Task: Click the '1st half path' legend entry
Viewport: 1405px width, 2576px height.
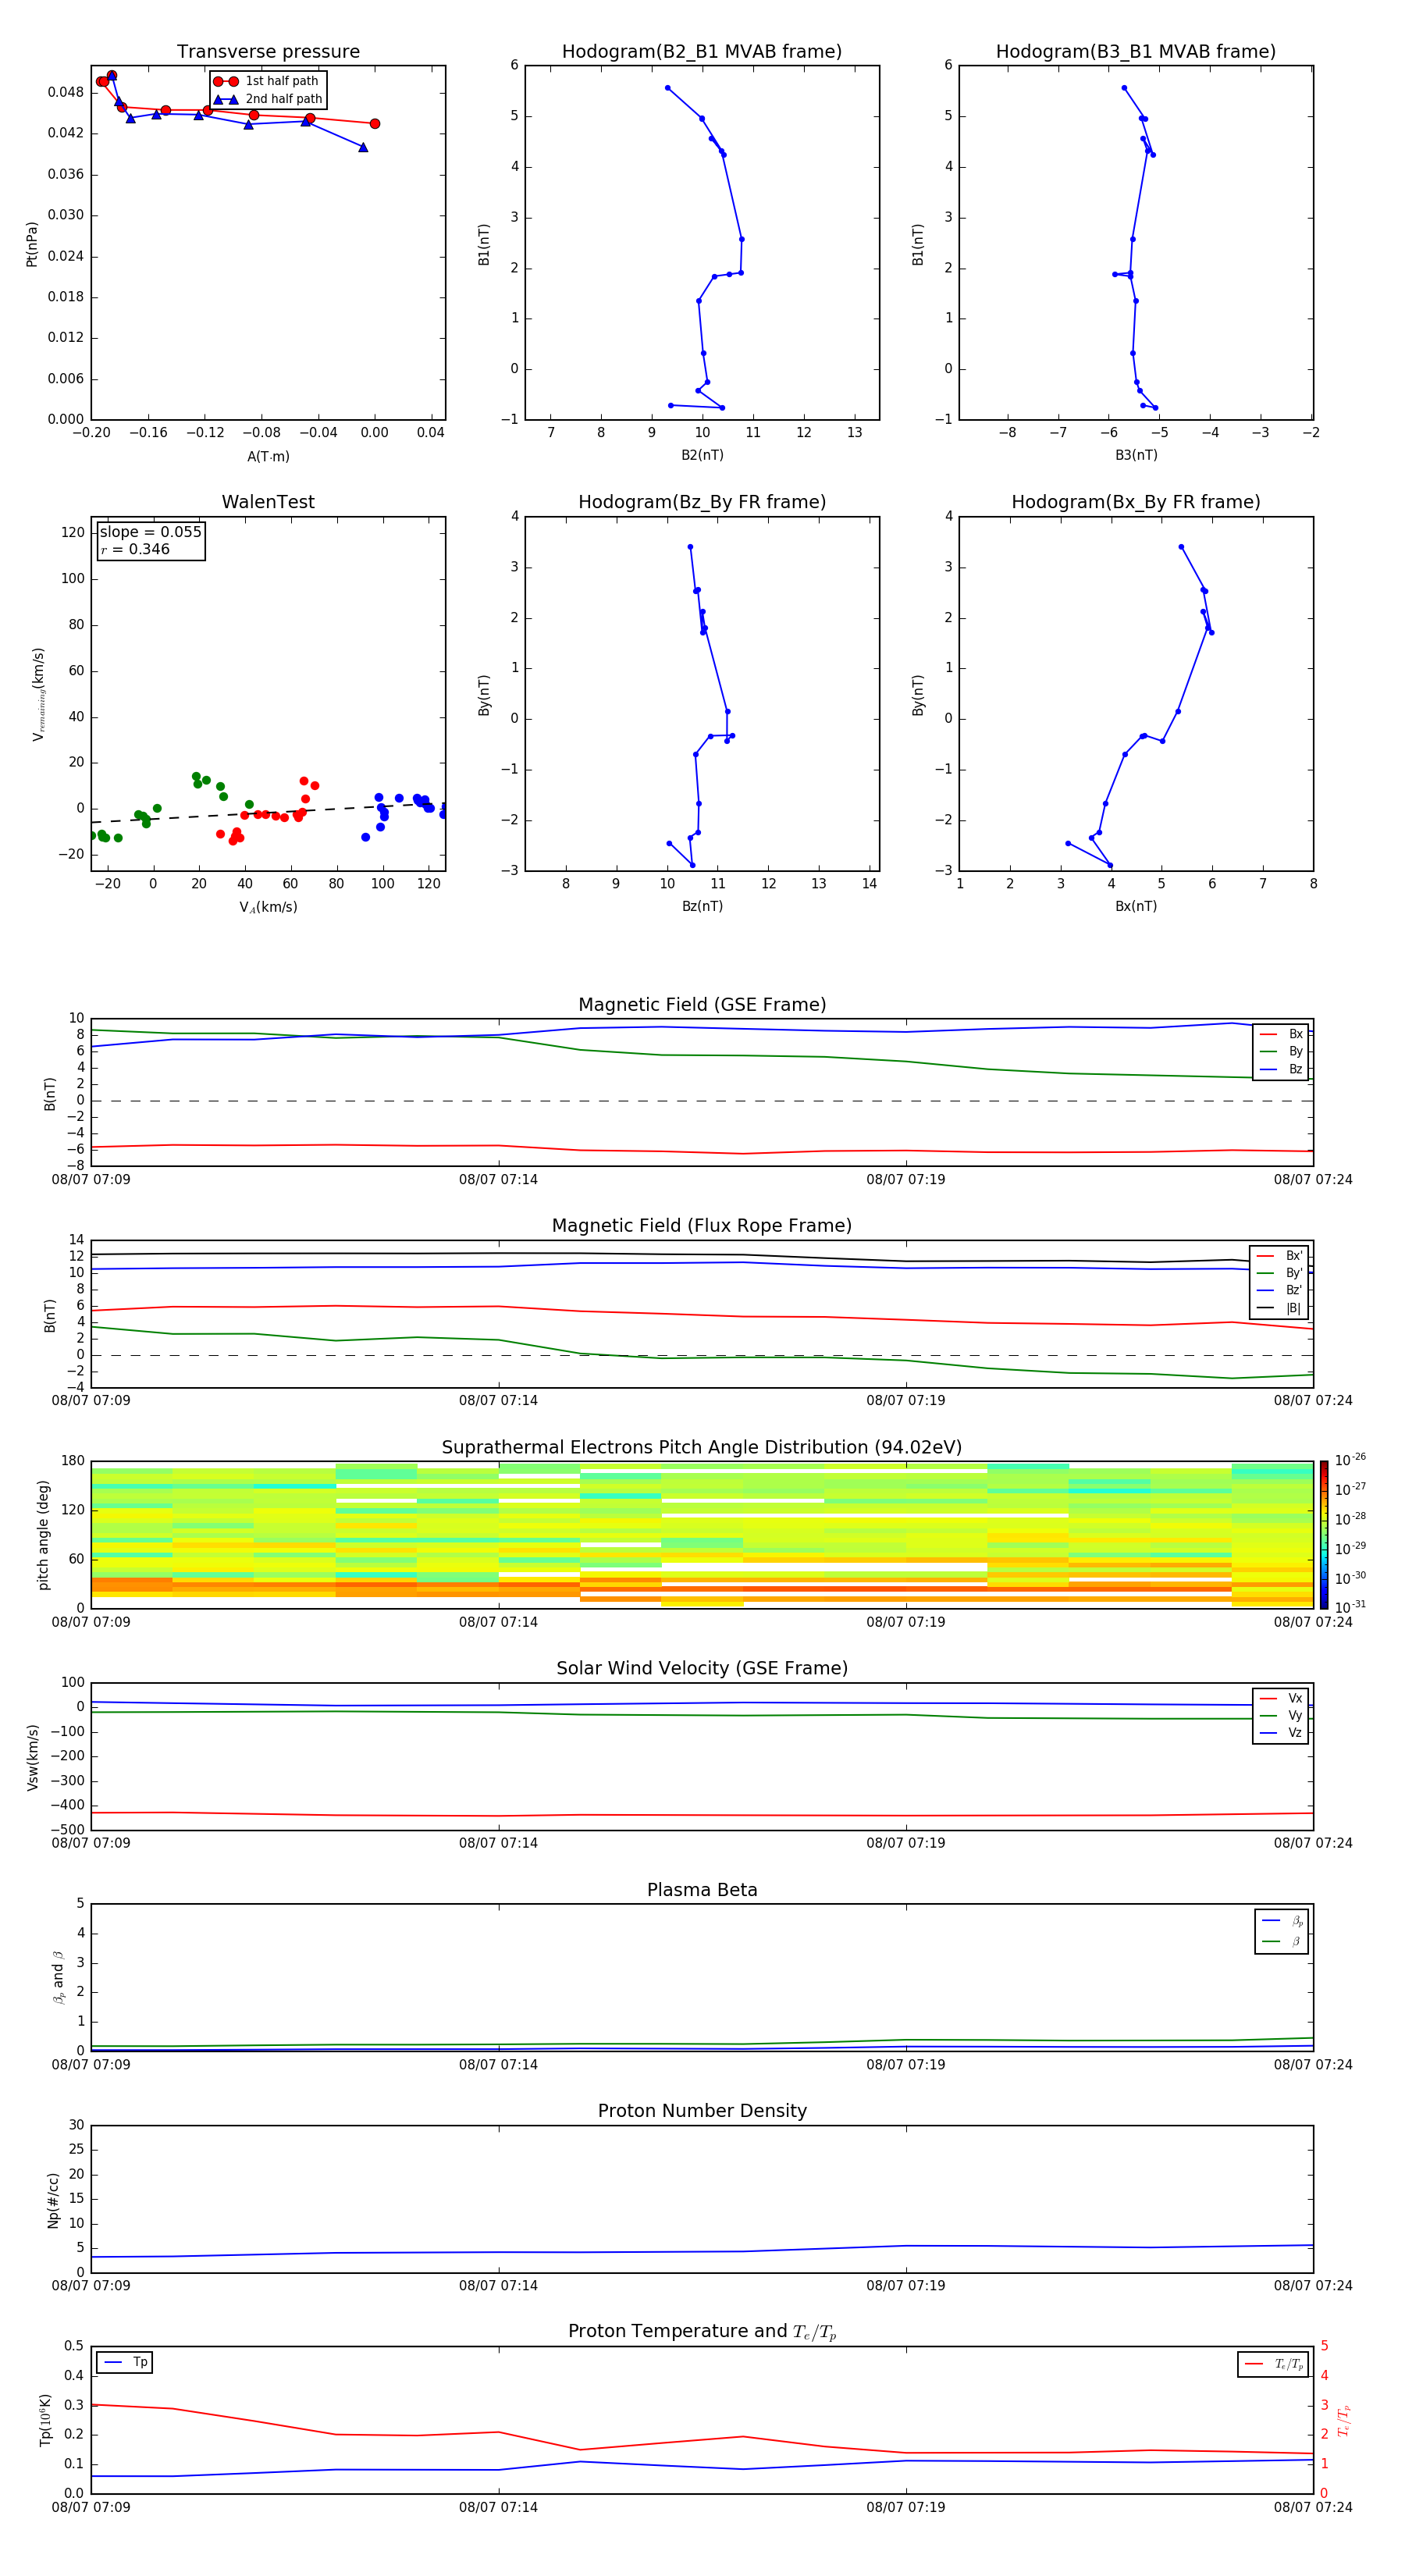Action: click(x=266, y=81)
